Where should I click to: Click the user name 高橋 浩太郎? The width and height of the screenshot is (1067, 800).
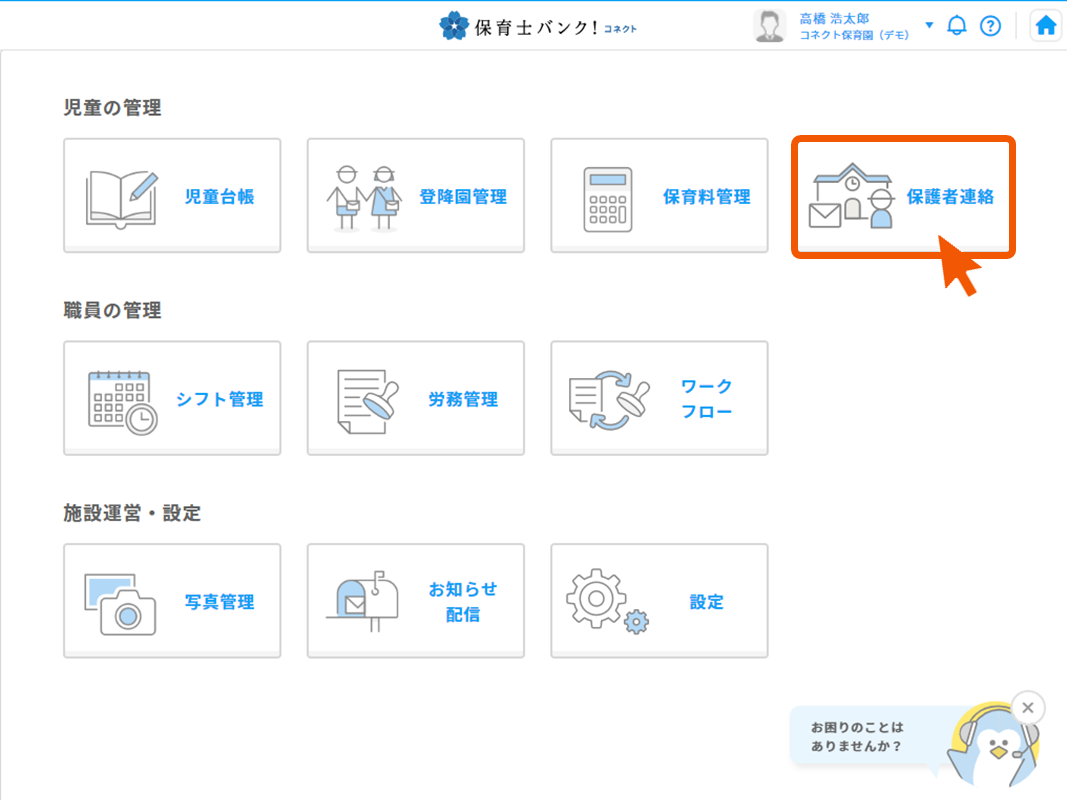pos(835,18)
